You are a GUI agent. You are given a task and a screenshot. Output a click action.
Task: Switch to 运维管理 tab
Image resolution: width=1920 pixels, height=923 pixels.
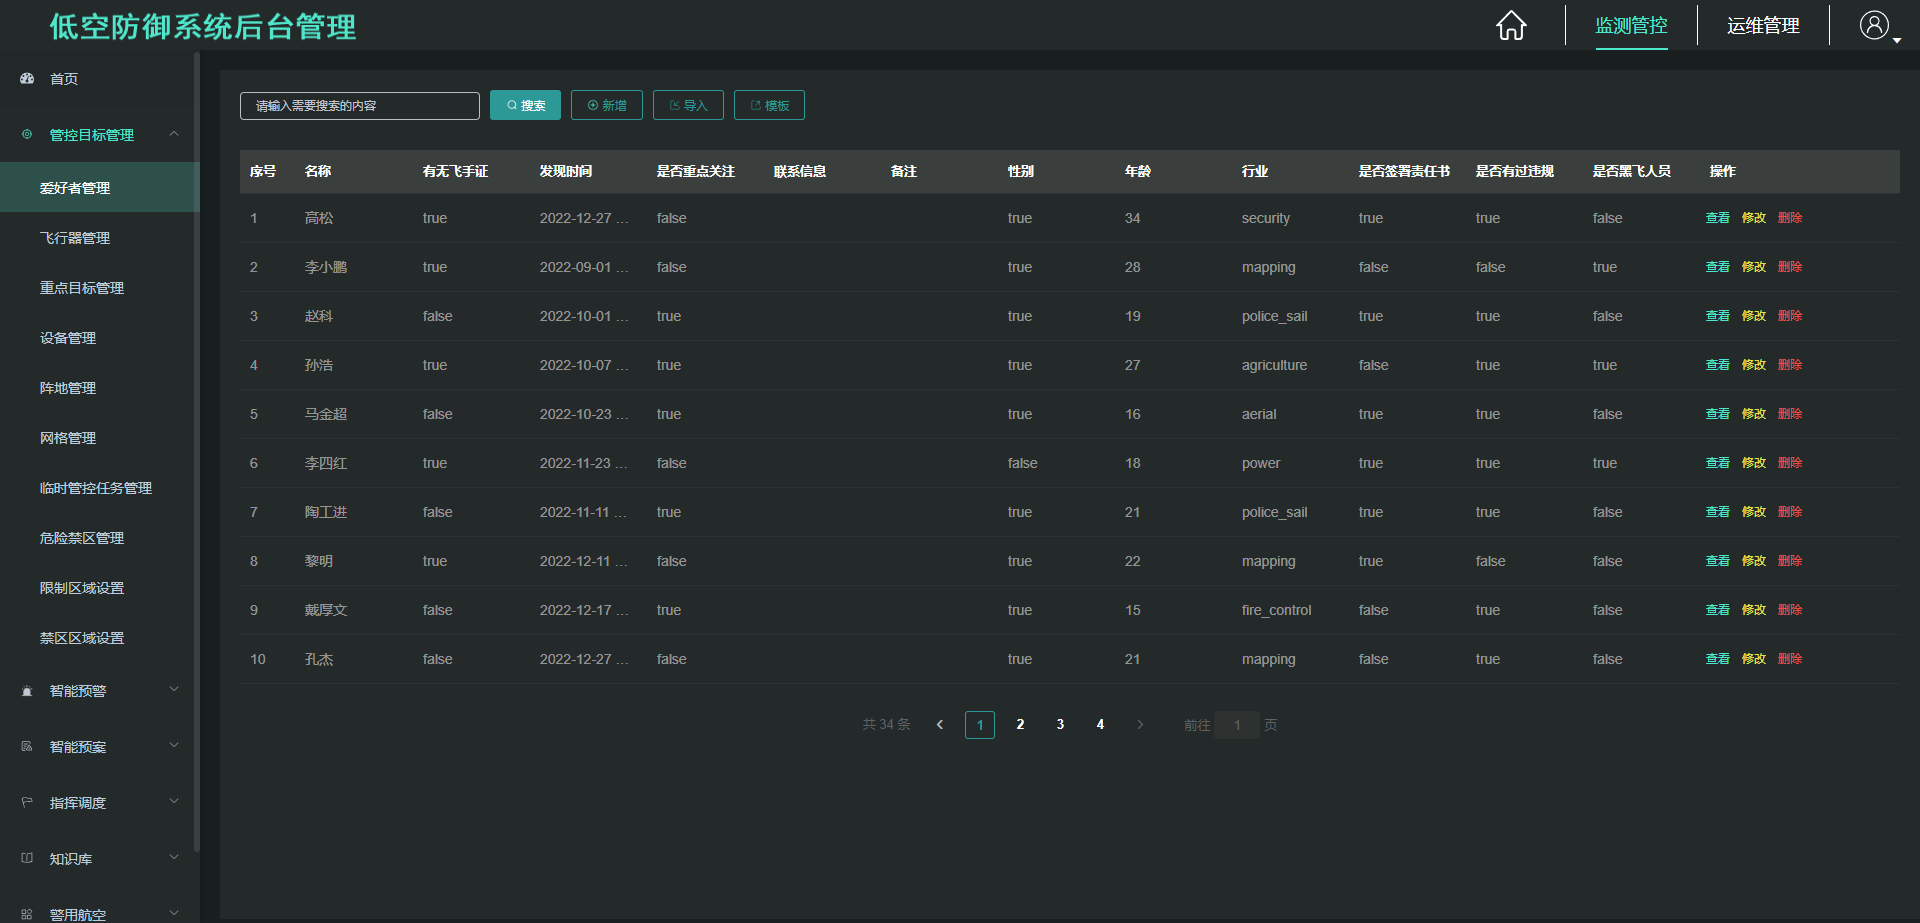[1763, 26]
